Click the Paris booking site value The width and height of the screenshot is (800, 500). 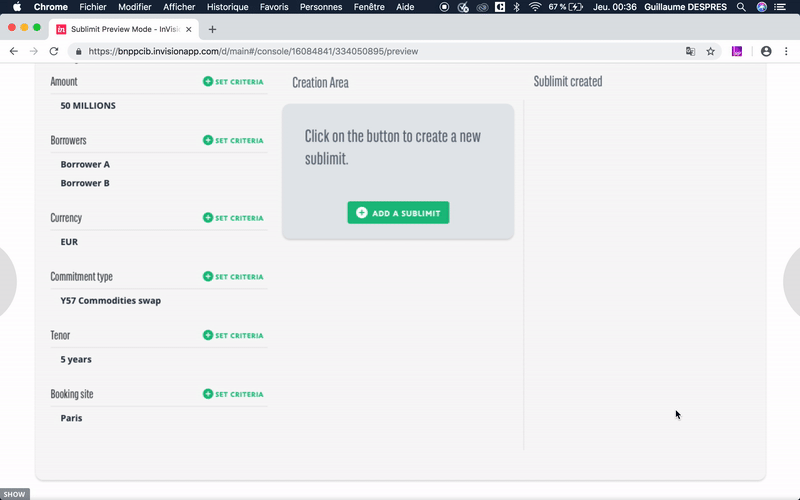pos(71,418)
